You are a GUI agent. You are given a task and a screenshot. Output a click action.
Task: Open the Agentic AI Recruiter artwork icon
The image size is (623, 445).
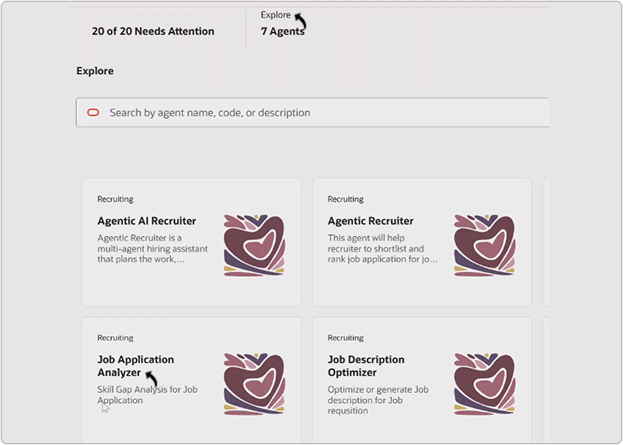[x=254, y=245]
